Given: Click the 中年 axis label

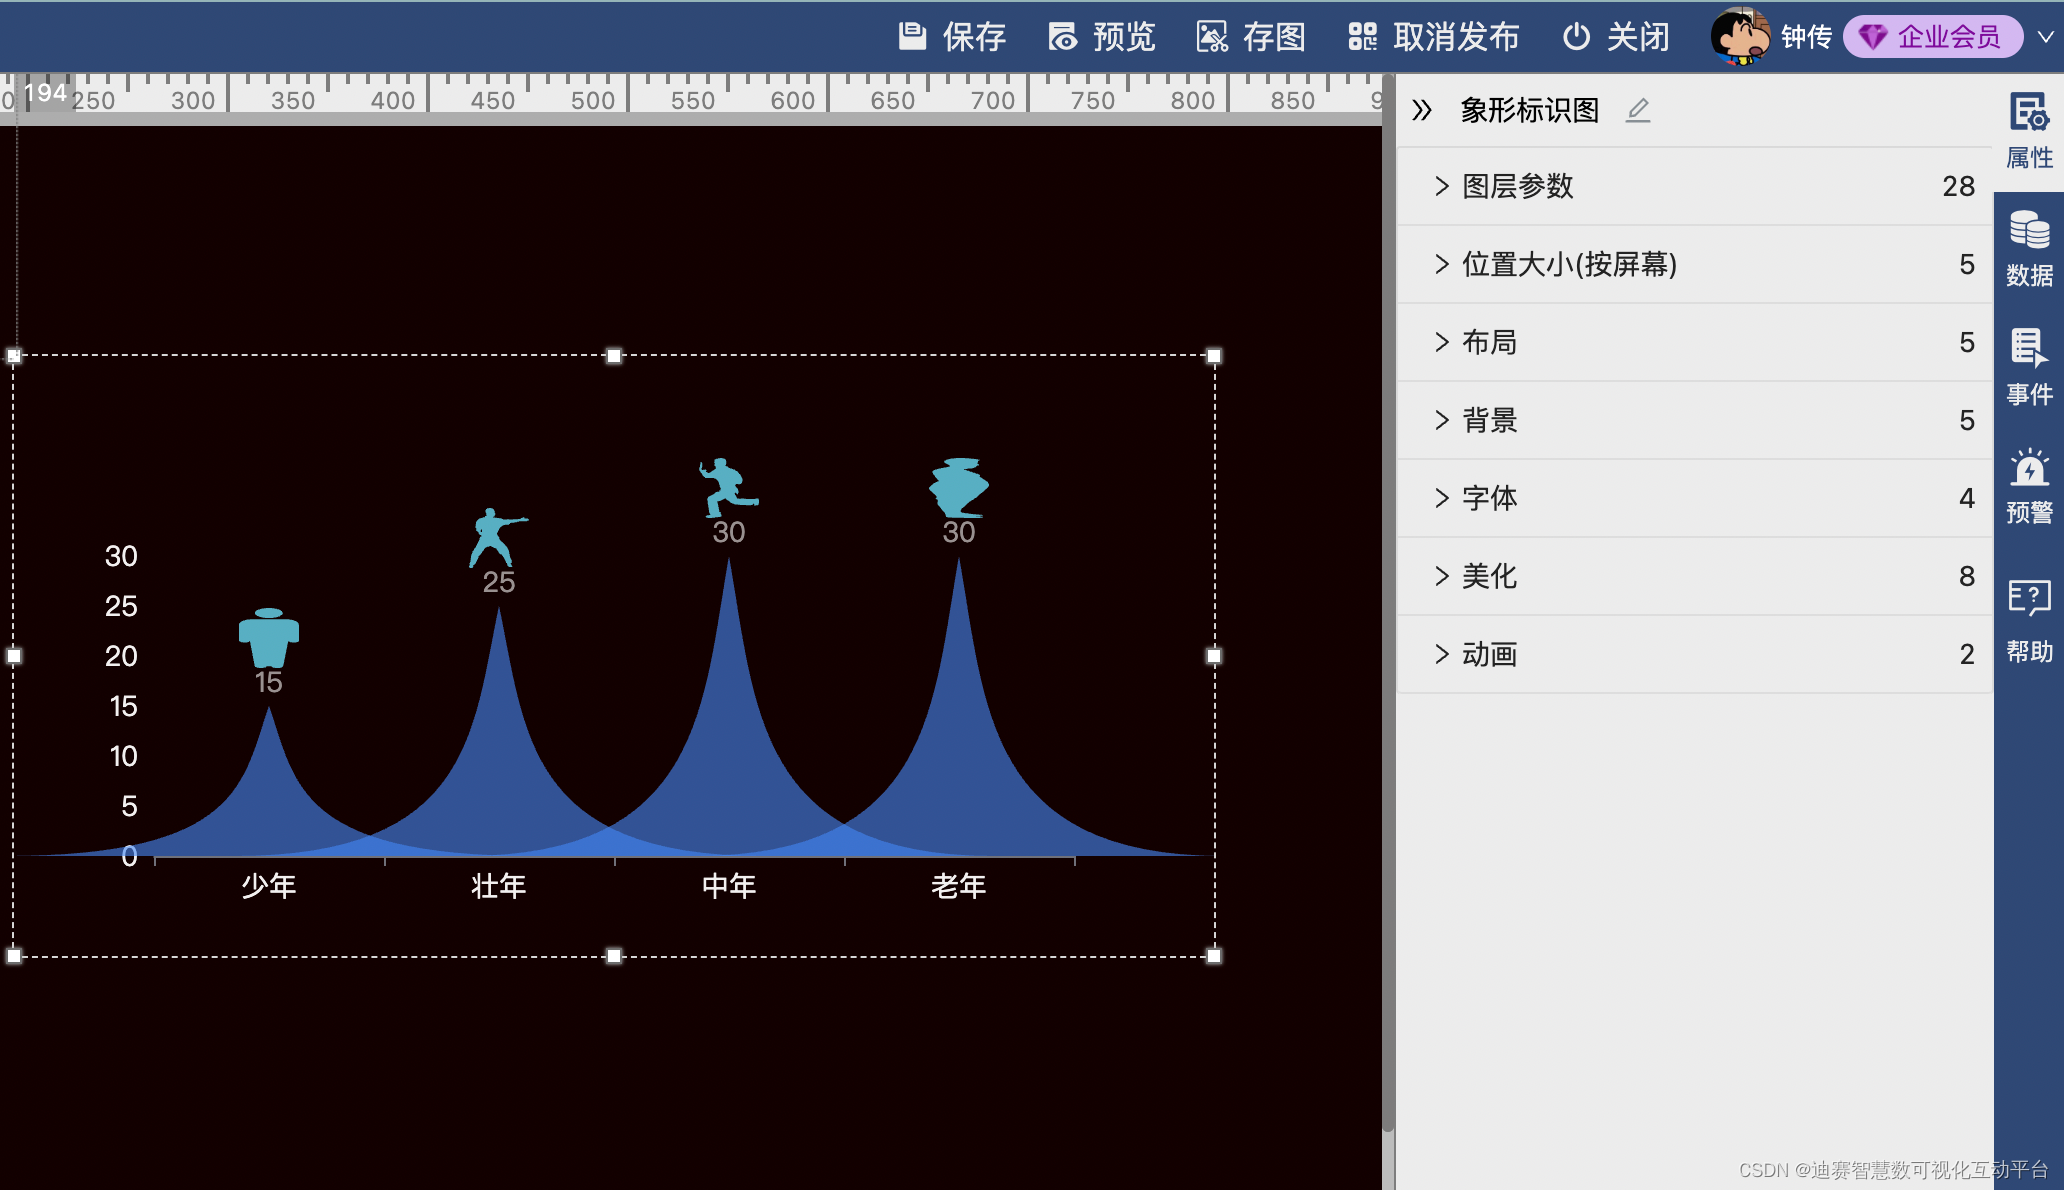Looking at the screenshot, I should (x=729, y=886).
